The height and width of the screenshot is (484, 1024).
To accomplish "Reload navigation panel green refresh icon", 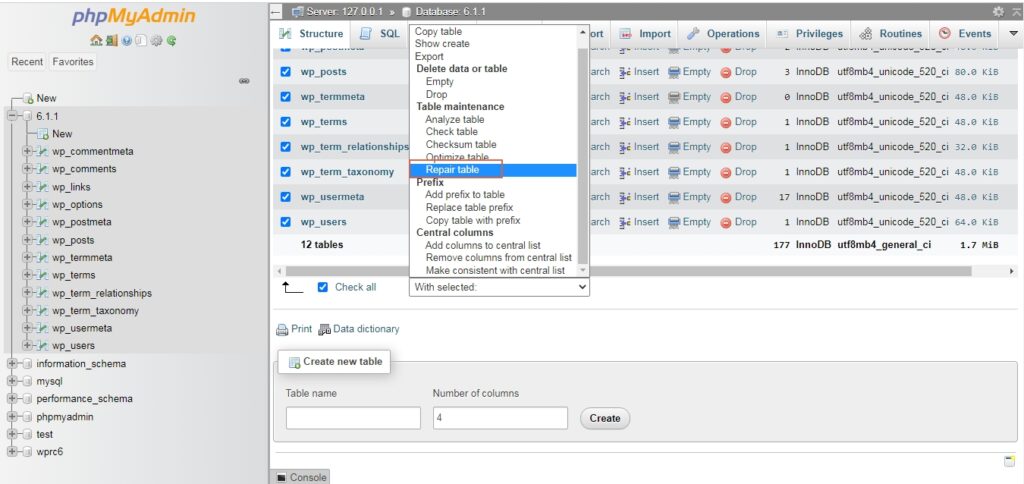I will (172, 40).
